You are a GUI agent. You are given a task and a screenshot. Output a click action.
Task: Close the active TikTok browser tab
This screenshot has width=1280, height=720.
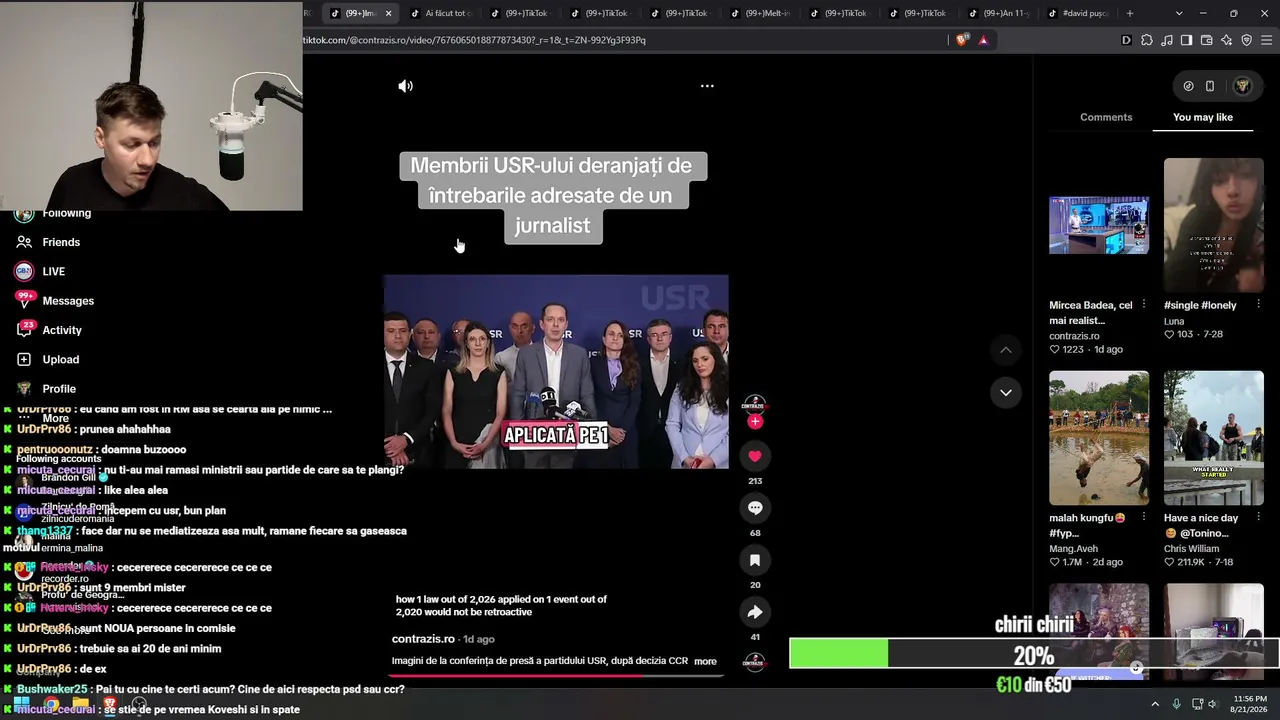(x=388, y=13)
